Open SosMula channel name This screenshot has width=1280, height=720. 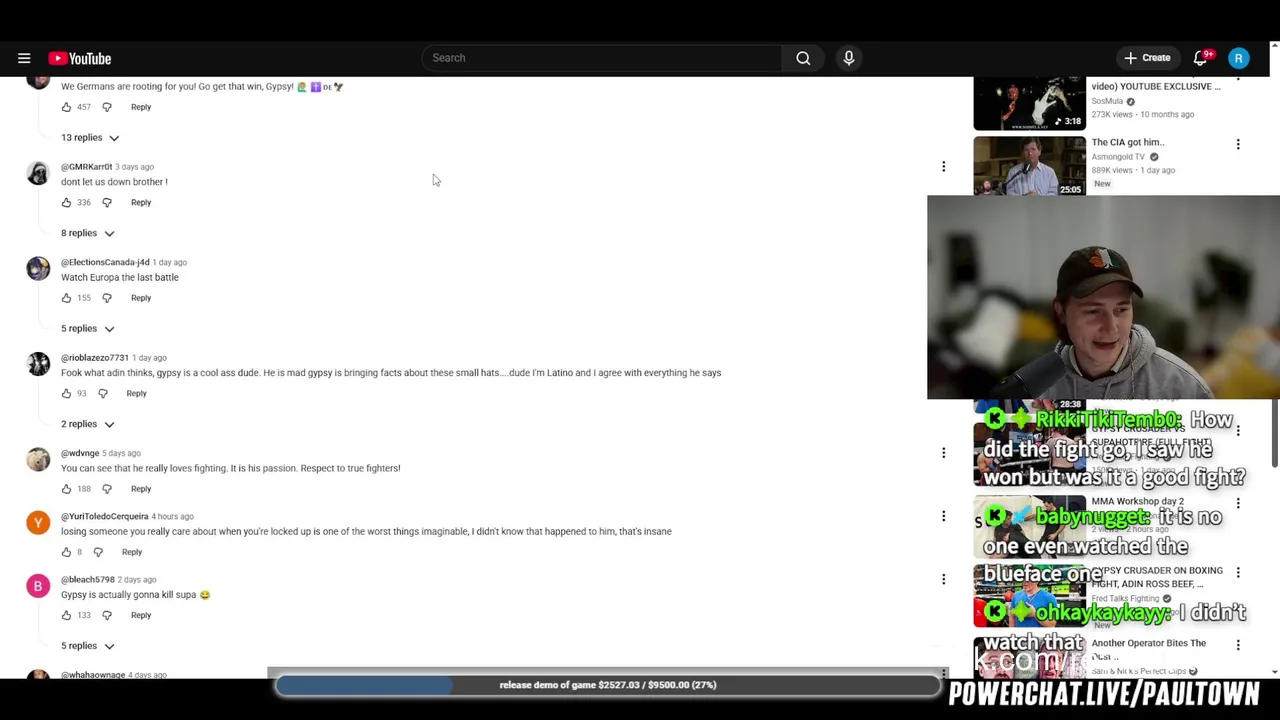[1107, 101]
